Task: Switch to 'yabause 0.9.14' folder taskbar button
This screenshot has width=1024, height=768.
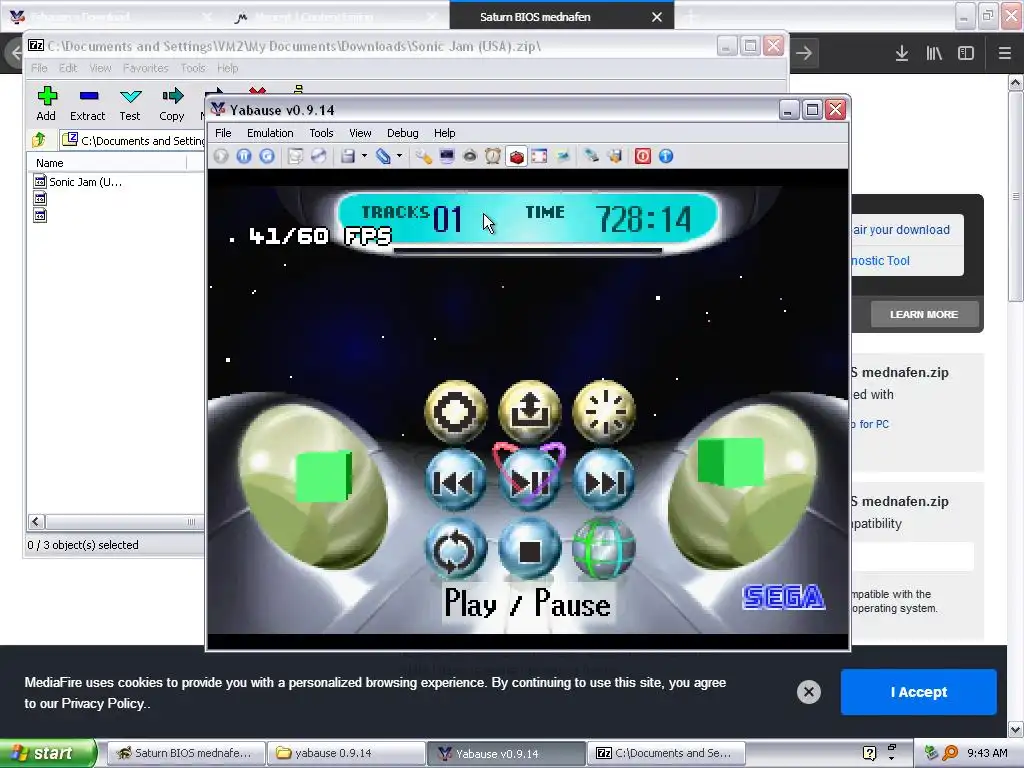Action: coord(346,753)
